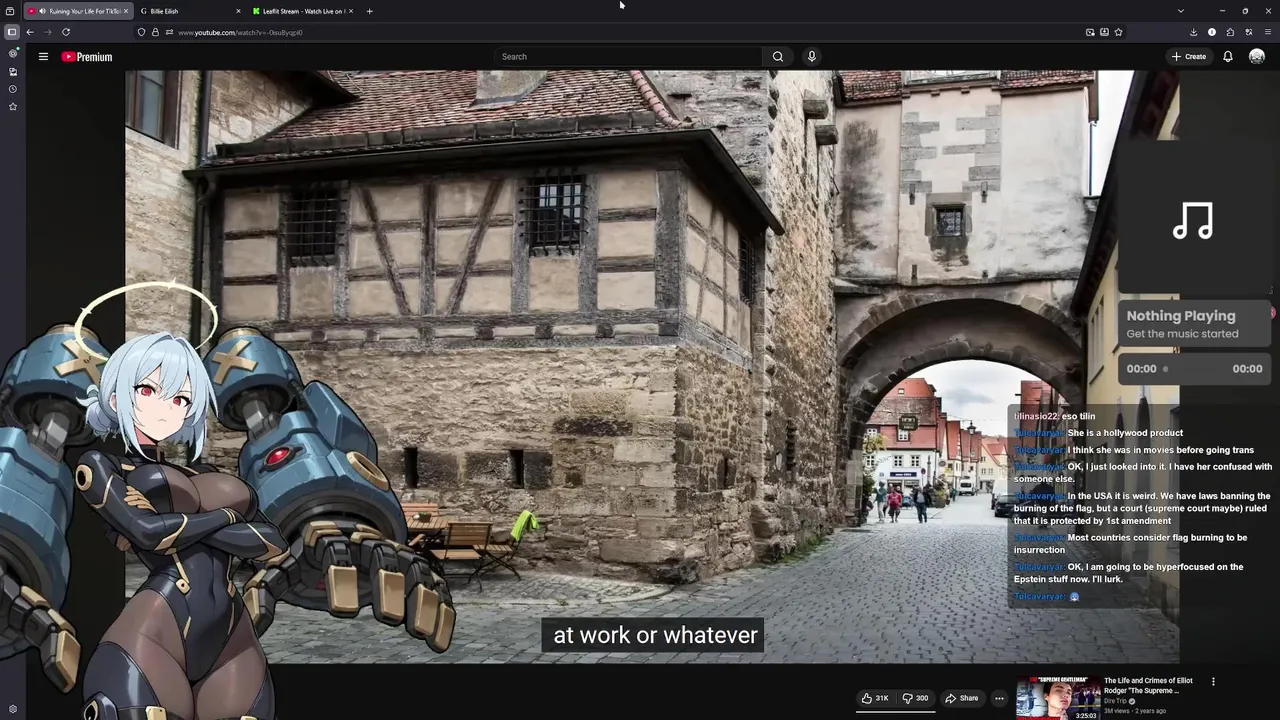Image resolution: width=1280 pixels, height=720 pixels.
Task: Click chat username 'lilinasio22'
Action: tap(1035, 416)
